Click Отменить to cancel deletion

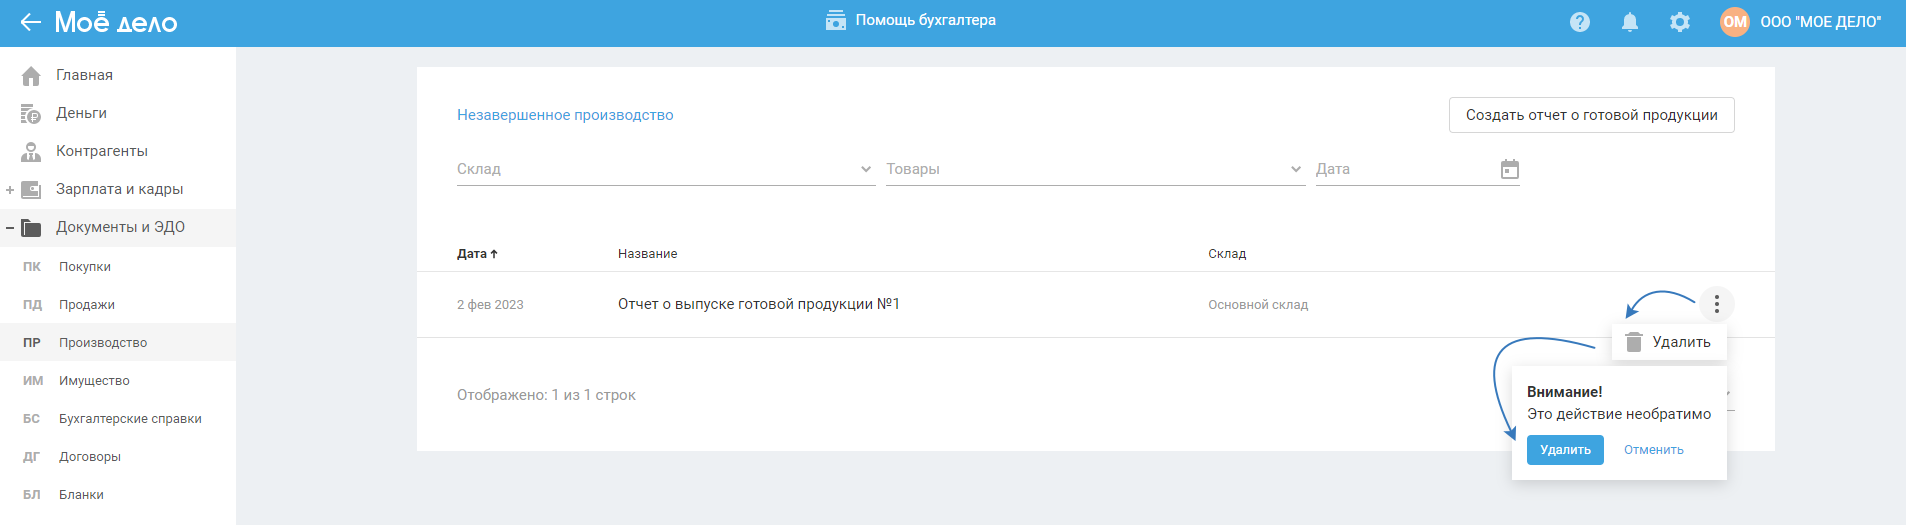click(1654, 450)
